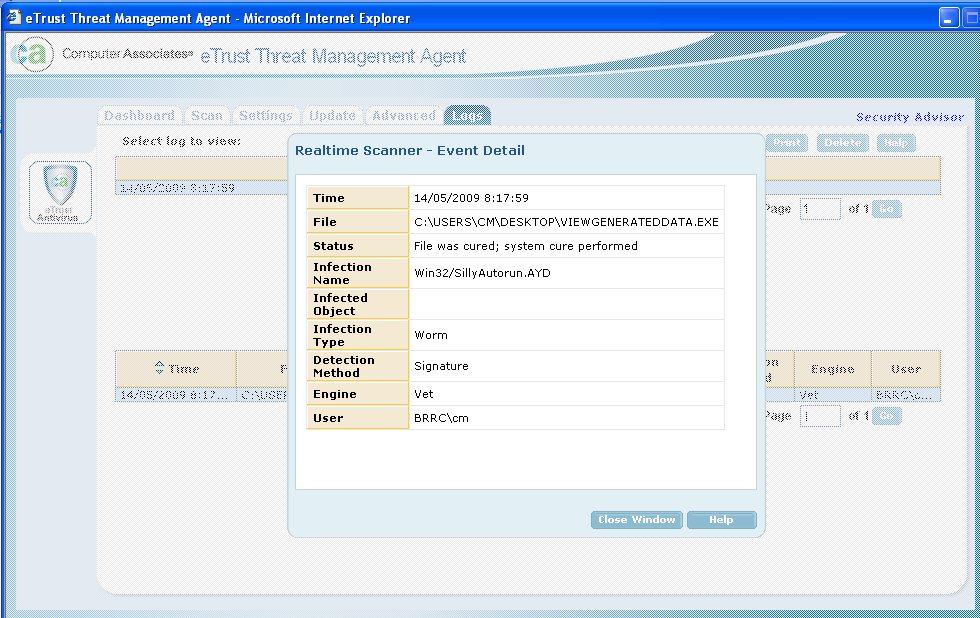Click the lower Page number field

tap(820, 416)
